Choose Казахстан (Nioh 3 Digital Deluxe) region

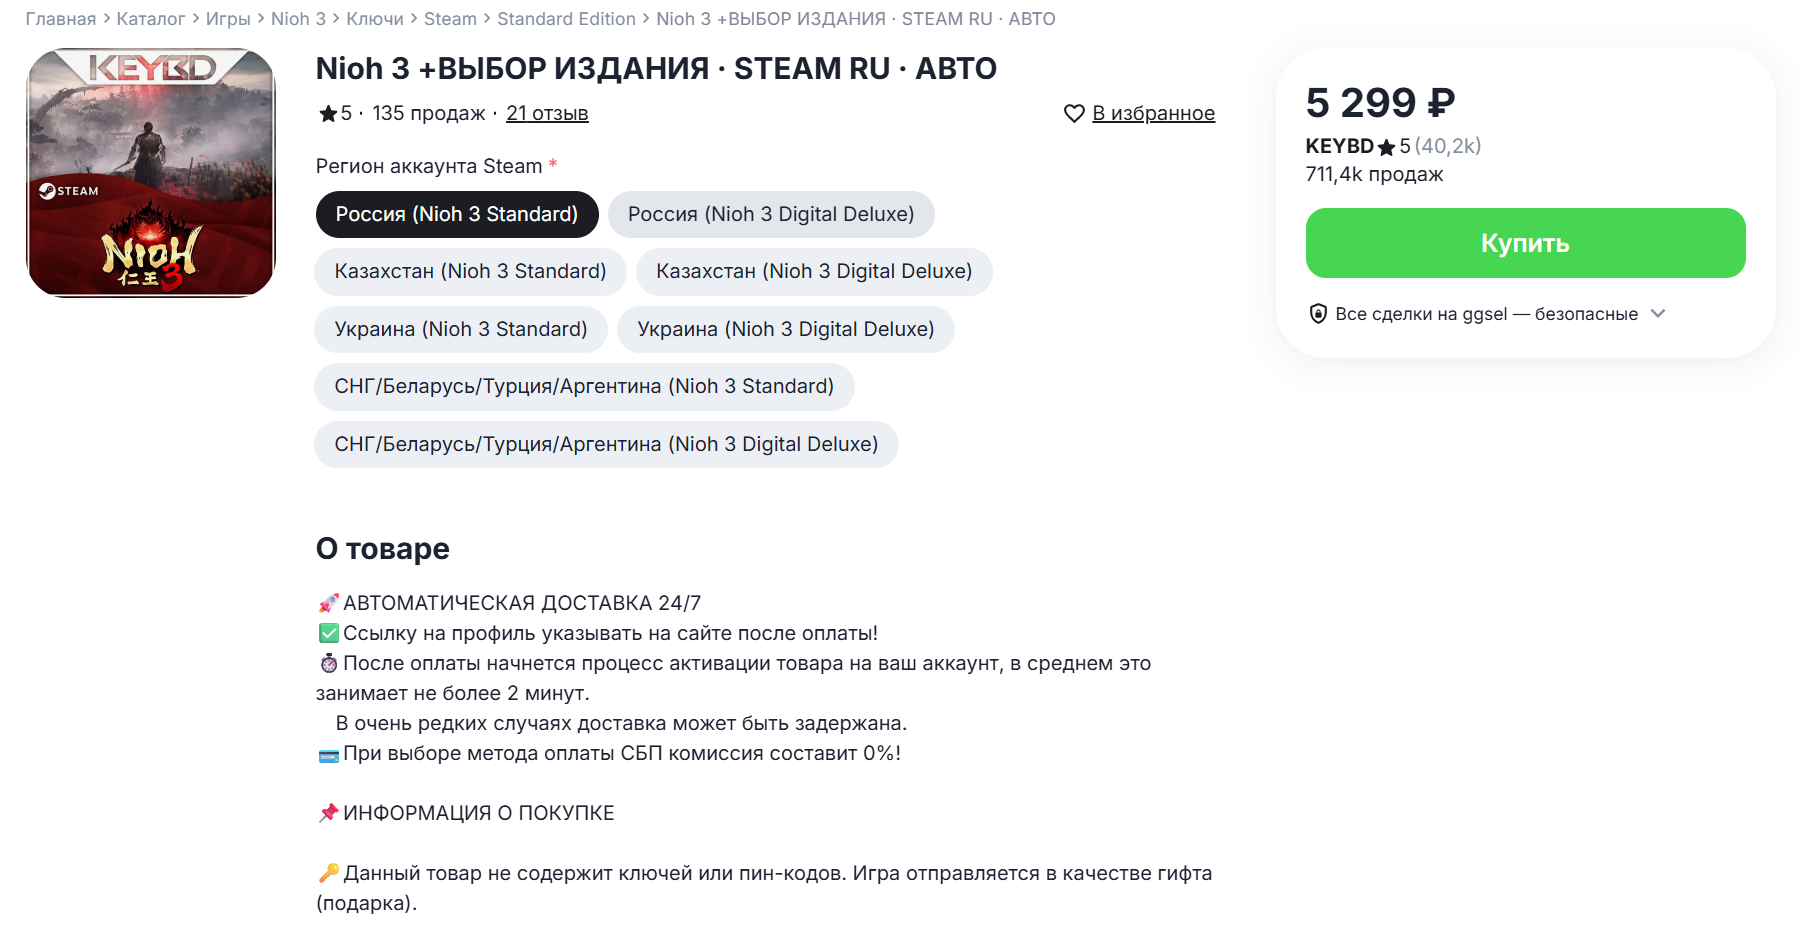813,272
